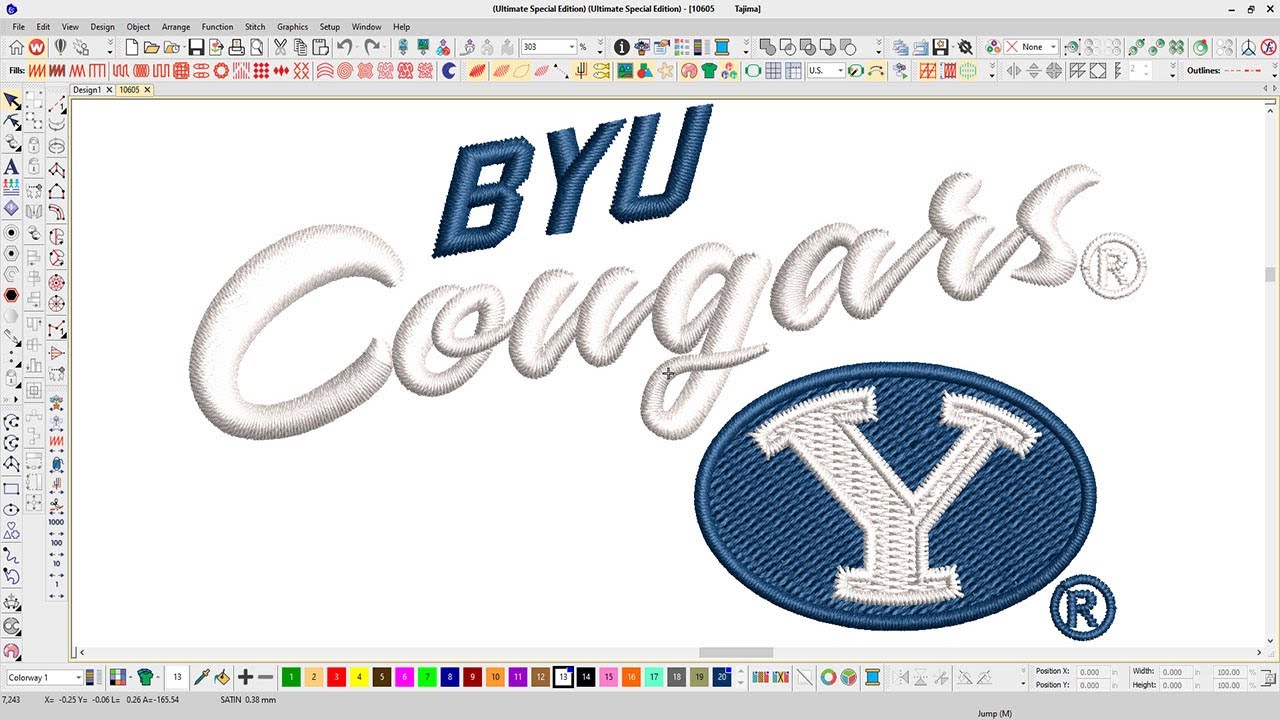Open the zoom percentage 303 dropdown
The image size is (1280, 720).
point(573,47)
